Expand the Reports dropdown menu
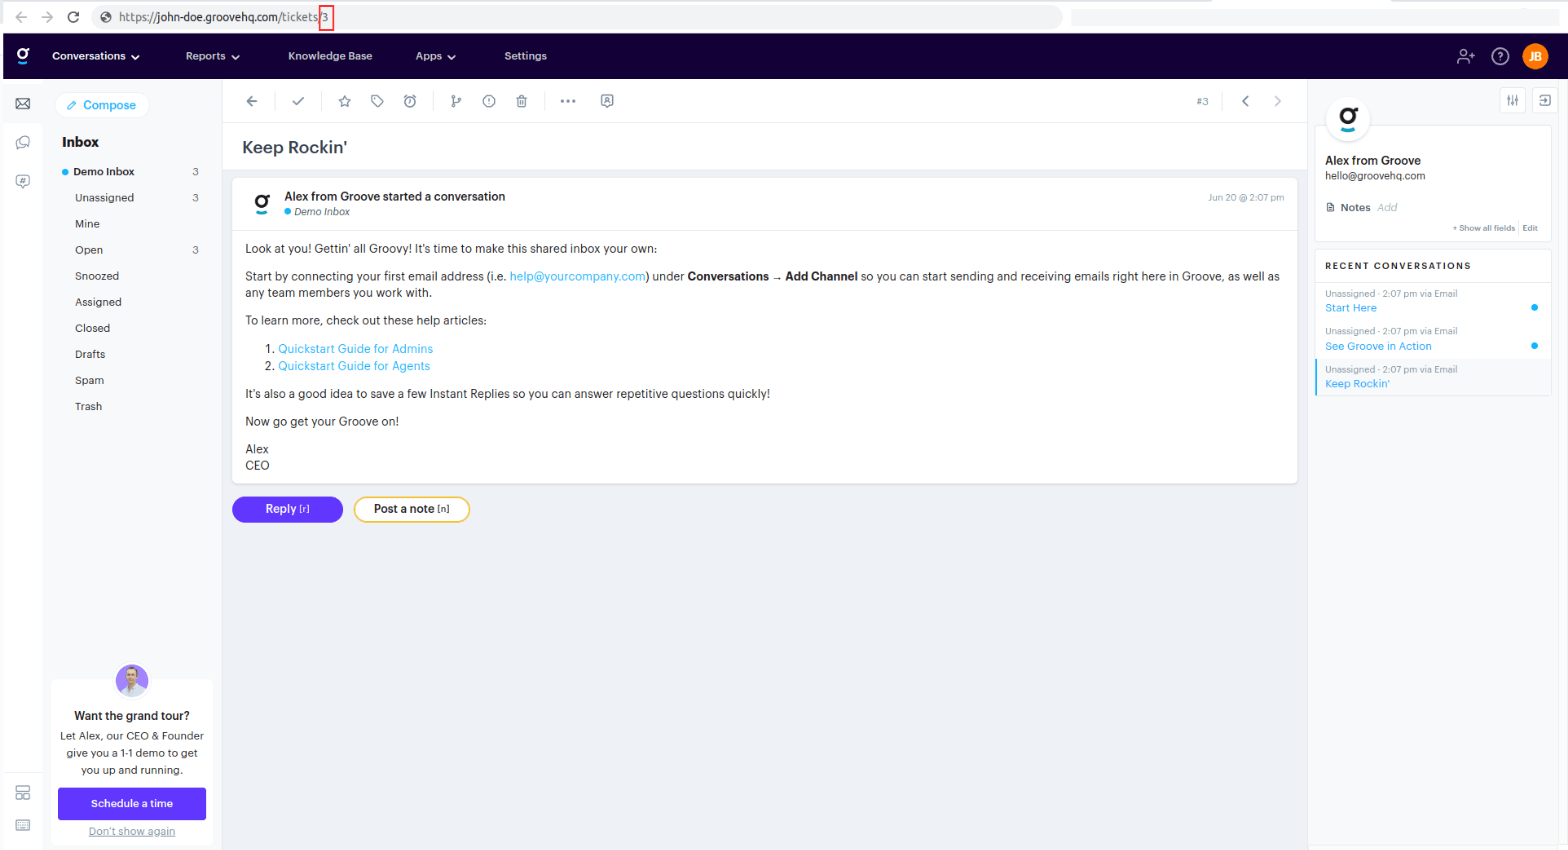 pos(213,56)
